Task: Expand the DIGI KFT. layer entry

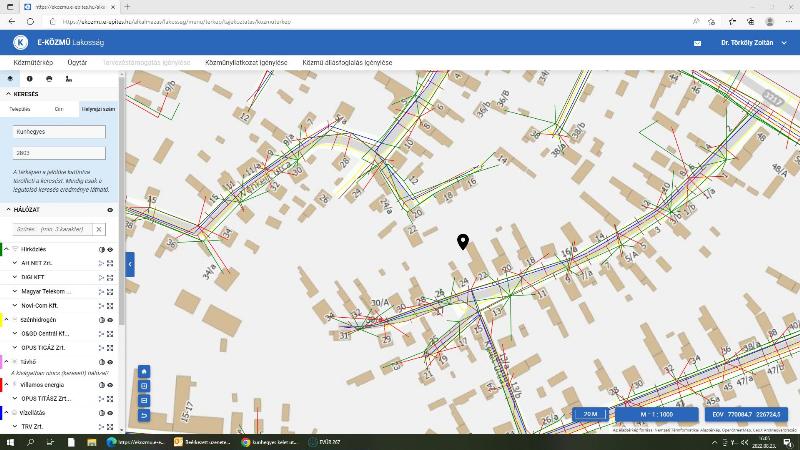Action: (x=15, y=277)
